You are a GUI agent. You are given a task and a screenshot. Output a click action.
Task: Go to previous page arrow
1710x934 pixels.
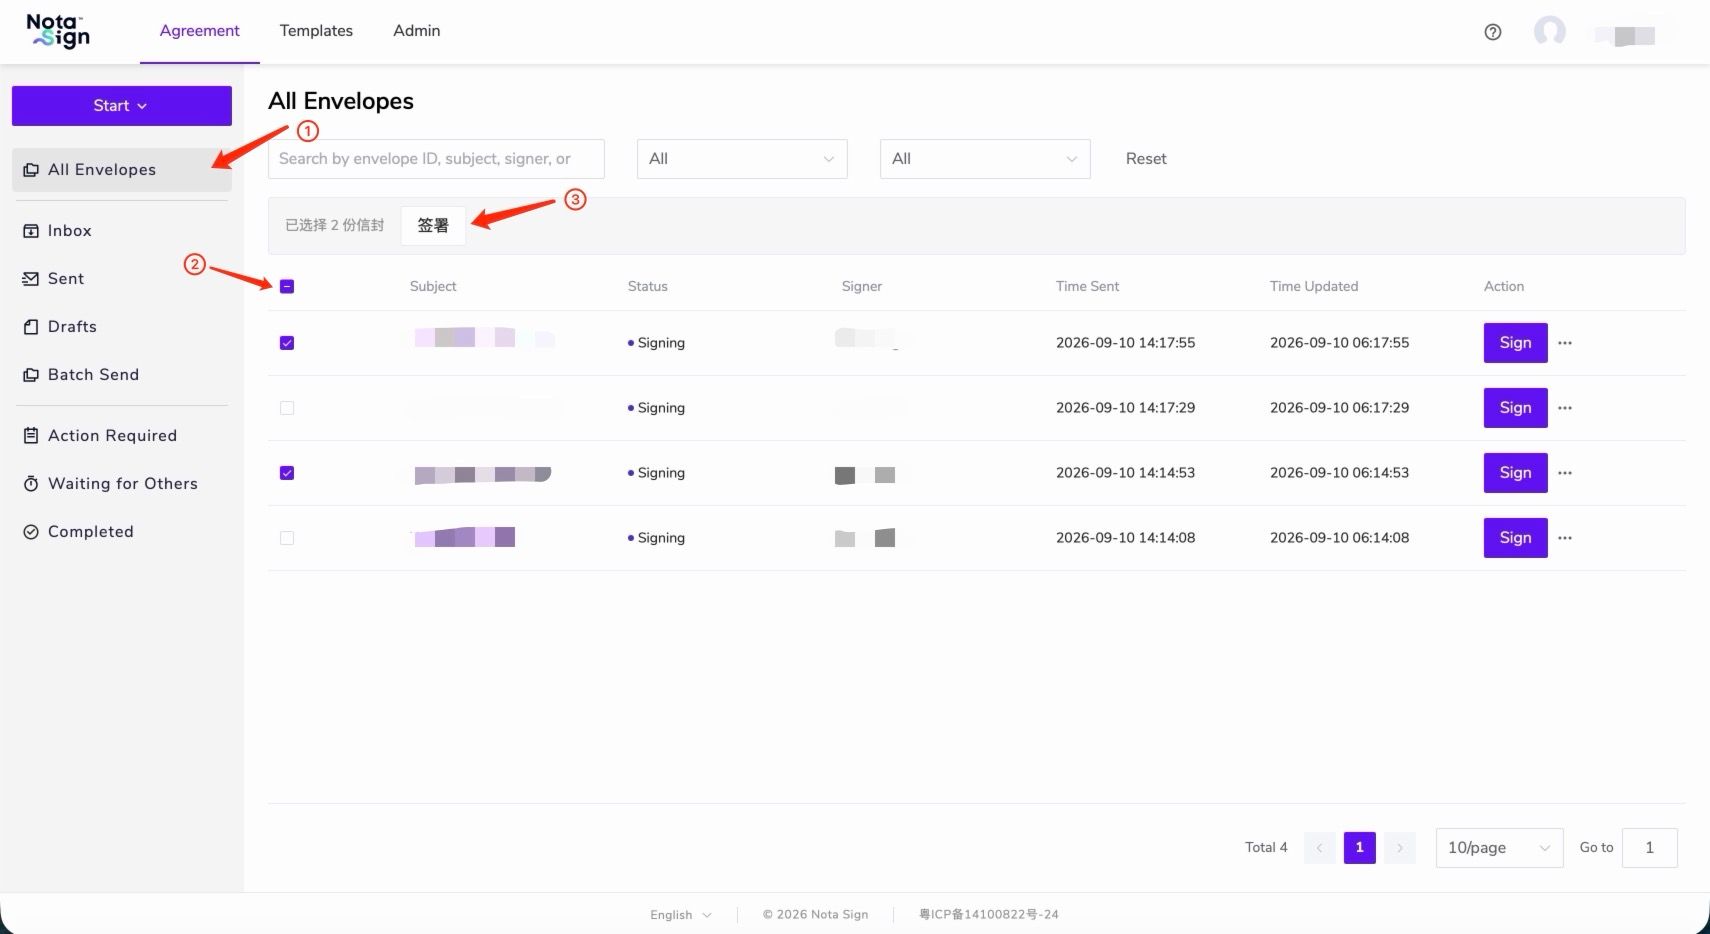(x=1320, y=848)
